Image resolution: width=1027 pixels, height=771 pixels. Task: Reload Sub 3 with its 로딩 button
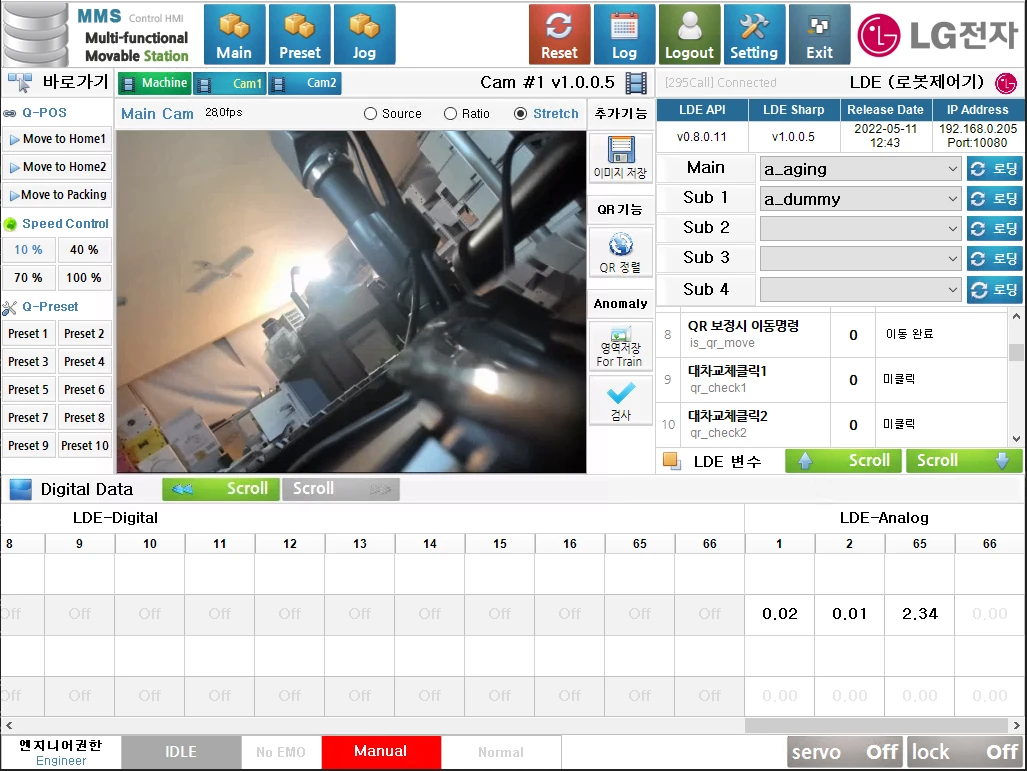(x=994, y=259)
